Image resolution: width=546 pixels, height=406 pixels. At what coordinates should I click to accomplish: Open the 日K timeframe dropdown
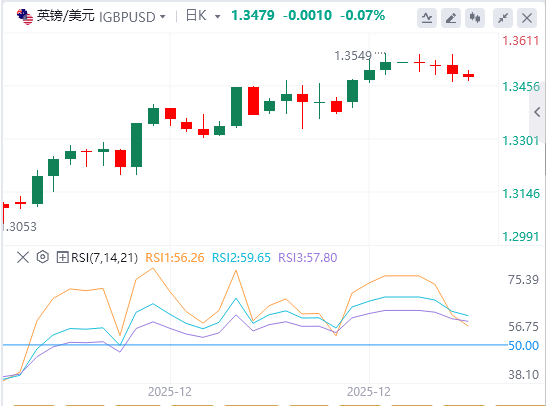(203, 16)
